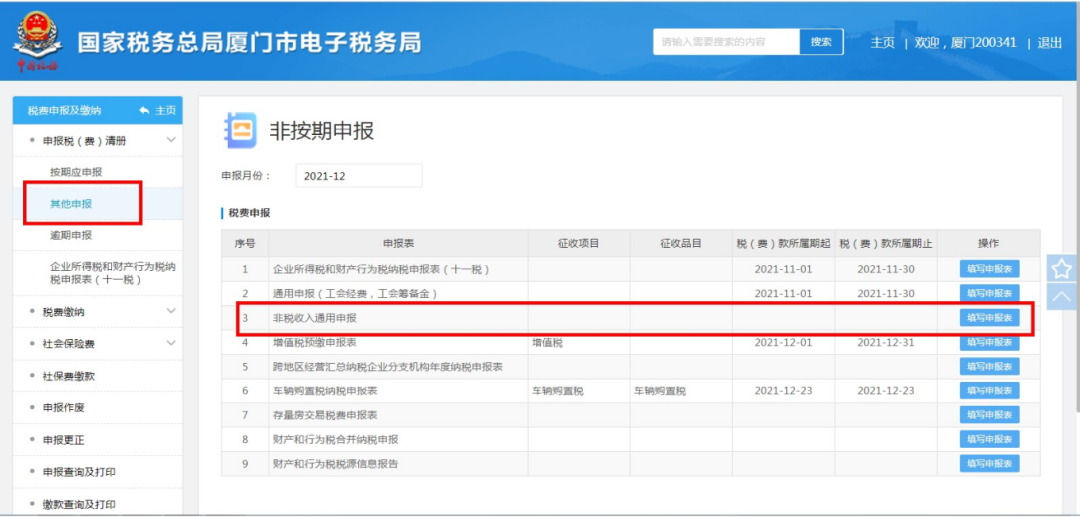Image resolution: width=1080 pixels, height=517 pixels.
Task: Expand the 申报税(费)清册 chevron
Action: [x=172, y=140]
